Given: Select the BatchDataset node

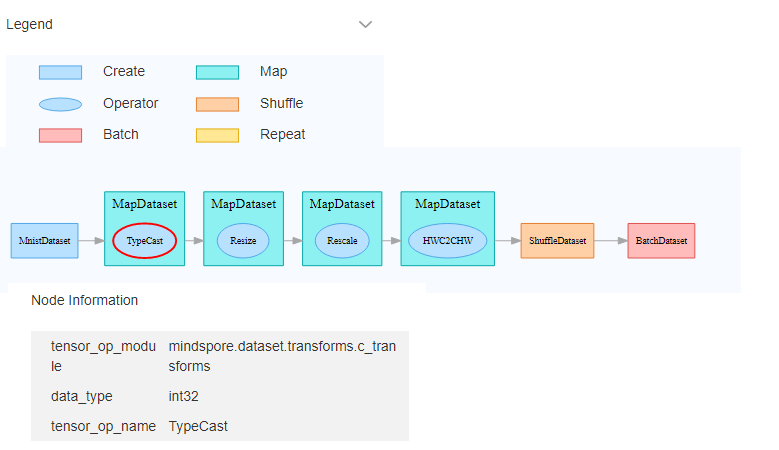Looking at the screenshot, I should pos(661,241).
